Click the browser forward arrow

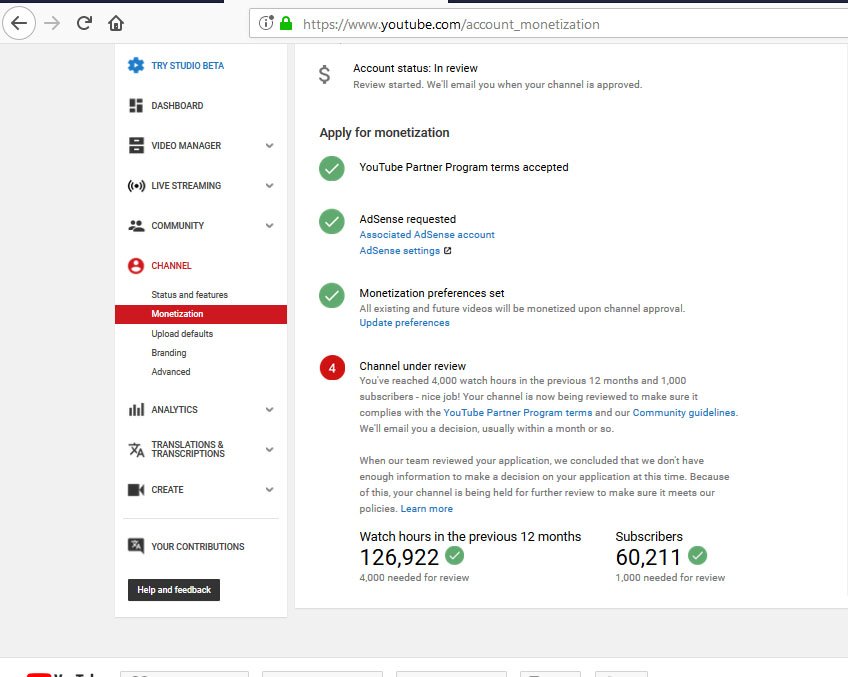(x=52, y=23)
